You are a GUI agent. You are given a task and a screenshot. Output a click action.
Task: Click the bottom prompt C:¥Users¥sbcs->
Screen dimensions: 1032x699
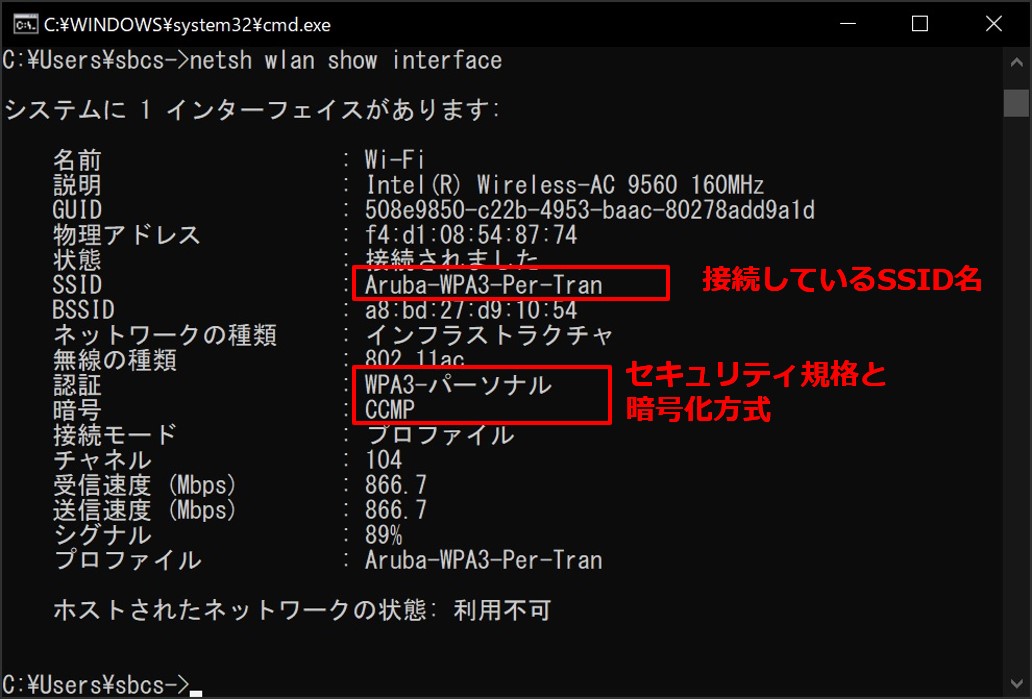click(96, 685)
